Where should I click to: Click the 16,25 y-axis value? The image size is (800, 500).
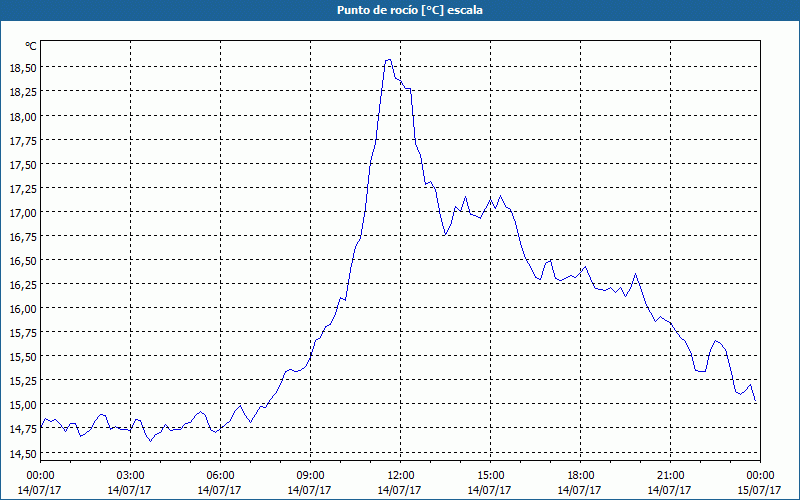click(x=23, y=285)
